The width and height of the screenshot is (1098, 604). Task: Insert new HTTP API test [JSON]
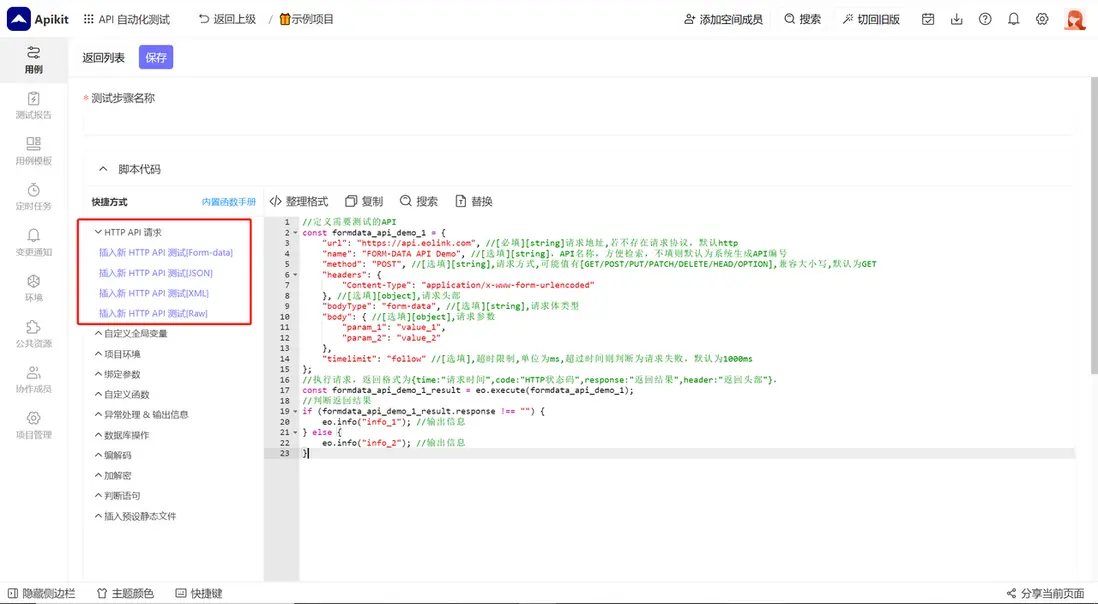click(155, 273)
